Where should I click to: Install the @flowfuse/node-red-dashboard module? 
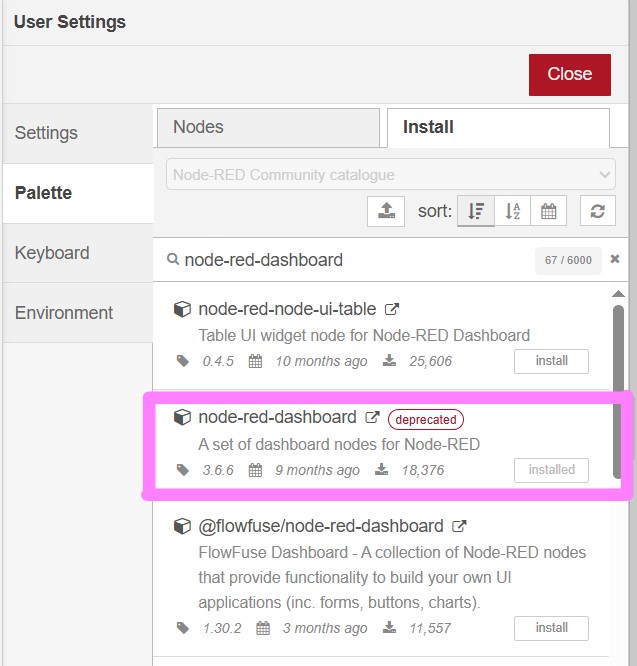[x=551, y=628]
